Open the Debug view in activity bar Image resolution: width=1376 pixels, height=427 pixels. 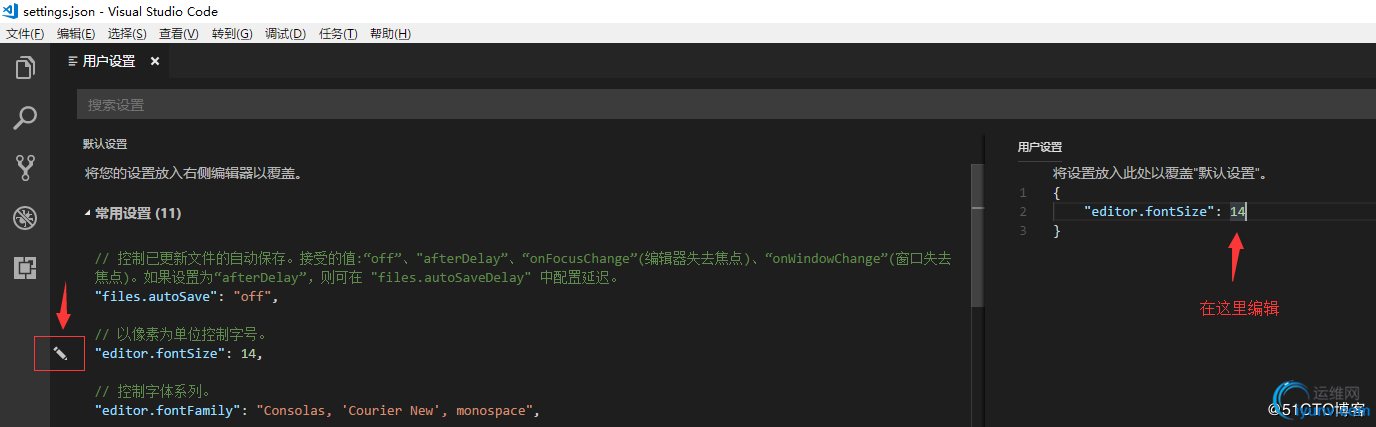pyautogui.click(x=25, y=218)
